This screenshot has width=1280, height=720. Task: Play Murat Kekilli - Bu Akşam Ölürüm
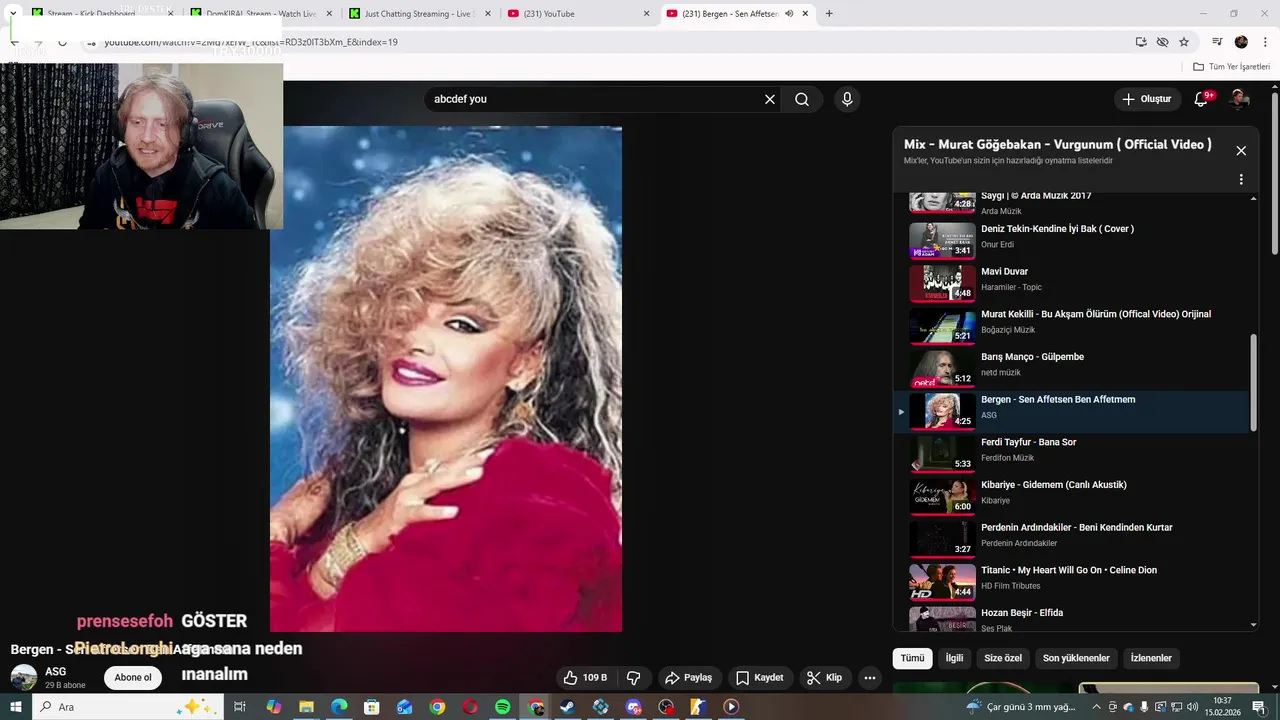(x=1070, y=326)
